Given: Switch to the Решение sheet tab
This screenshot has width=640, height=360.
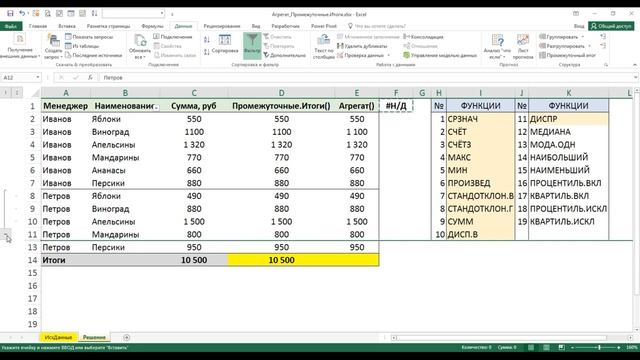Looking at the screenshot, I should click(94, 337).
